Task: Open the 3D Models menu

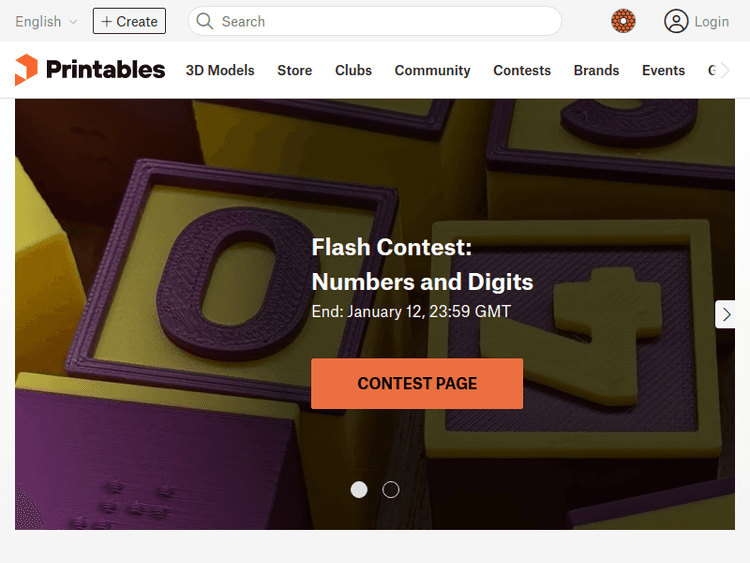Action: coord(220,70)
